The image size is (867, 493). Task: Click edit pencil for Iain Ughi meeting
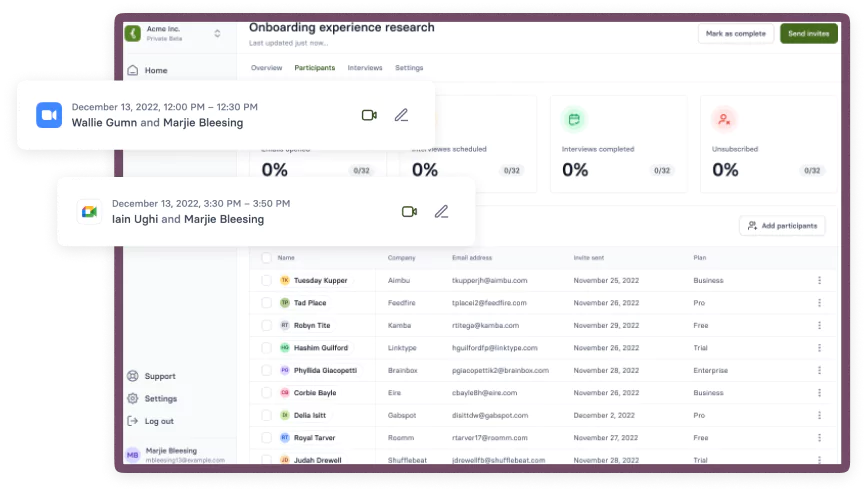tap(441, 211)
